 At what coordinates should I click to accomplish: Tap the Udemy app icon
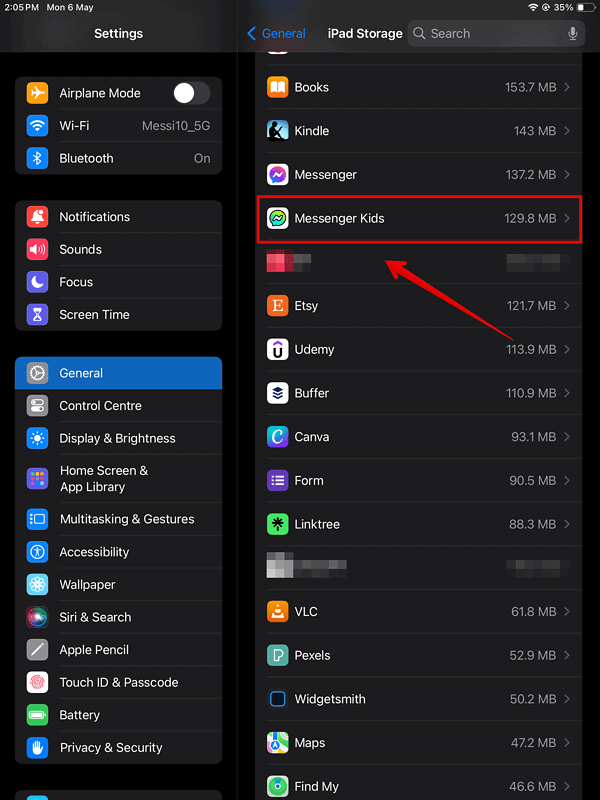pyautogui.click(x=278, y=349)
